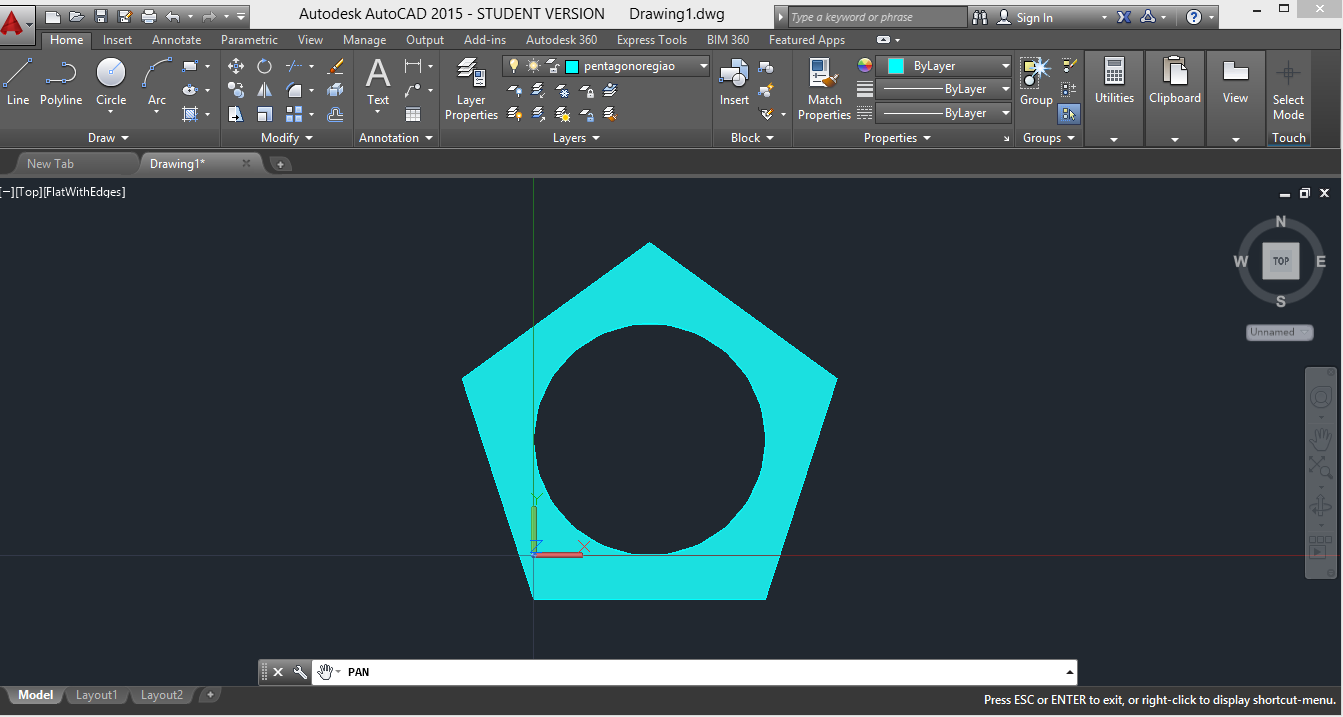Image resolution: width=1343 pixels, height=717 pixels.
Task: Click the search keyword input field
Action: [876, 17]
